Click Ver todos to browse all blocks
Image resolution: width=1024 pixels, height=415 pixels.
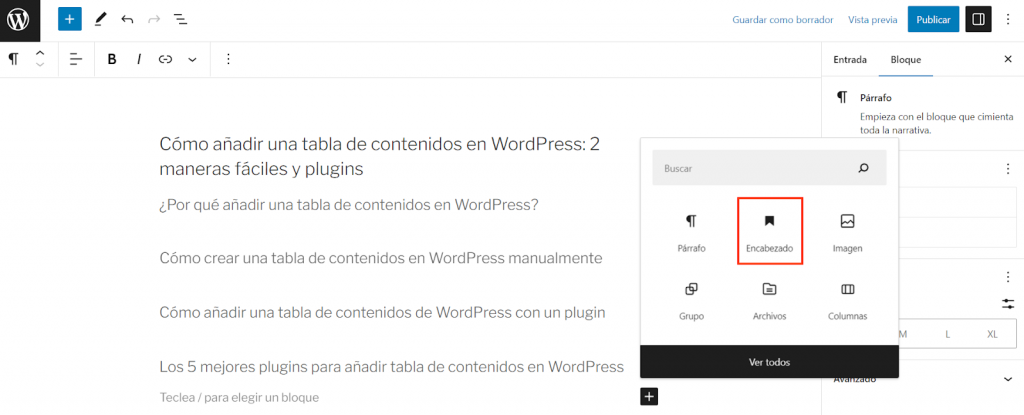tap(769, 361)
